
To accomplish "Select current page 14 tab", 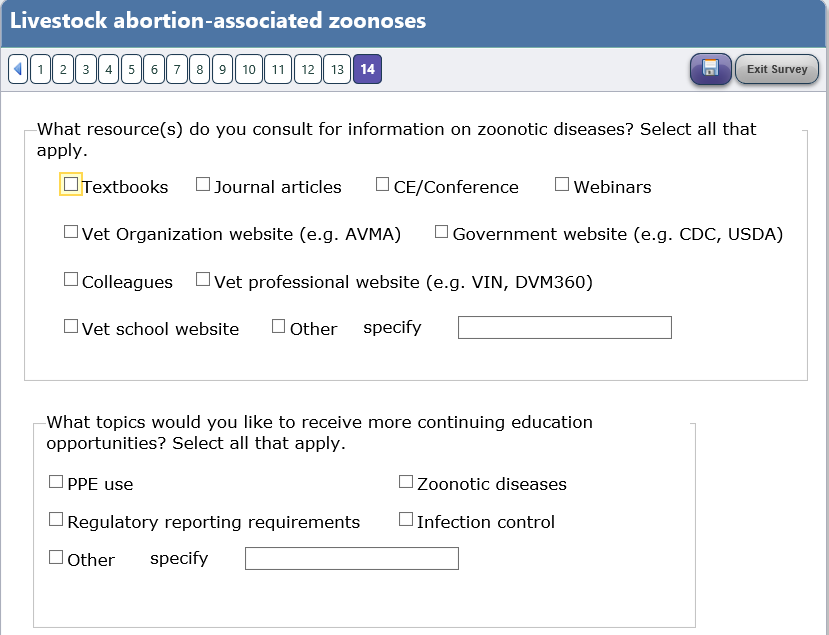I will click(367, 69).
